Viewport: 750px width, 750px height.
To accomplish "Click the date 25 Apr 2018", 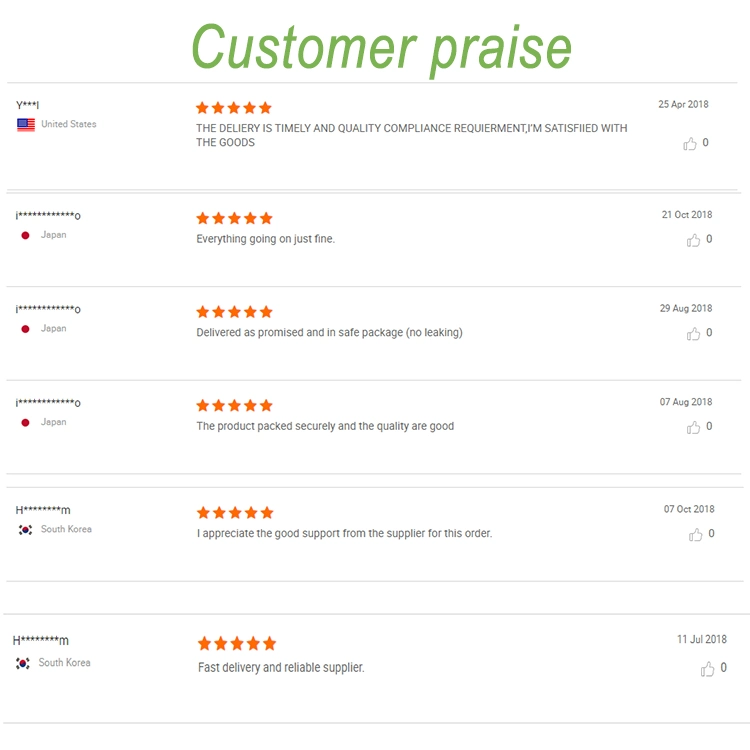I will (x=683, y=105).
